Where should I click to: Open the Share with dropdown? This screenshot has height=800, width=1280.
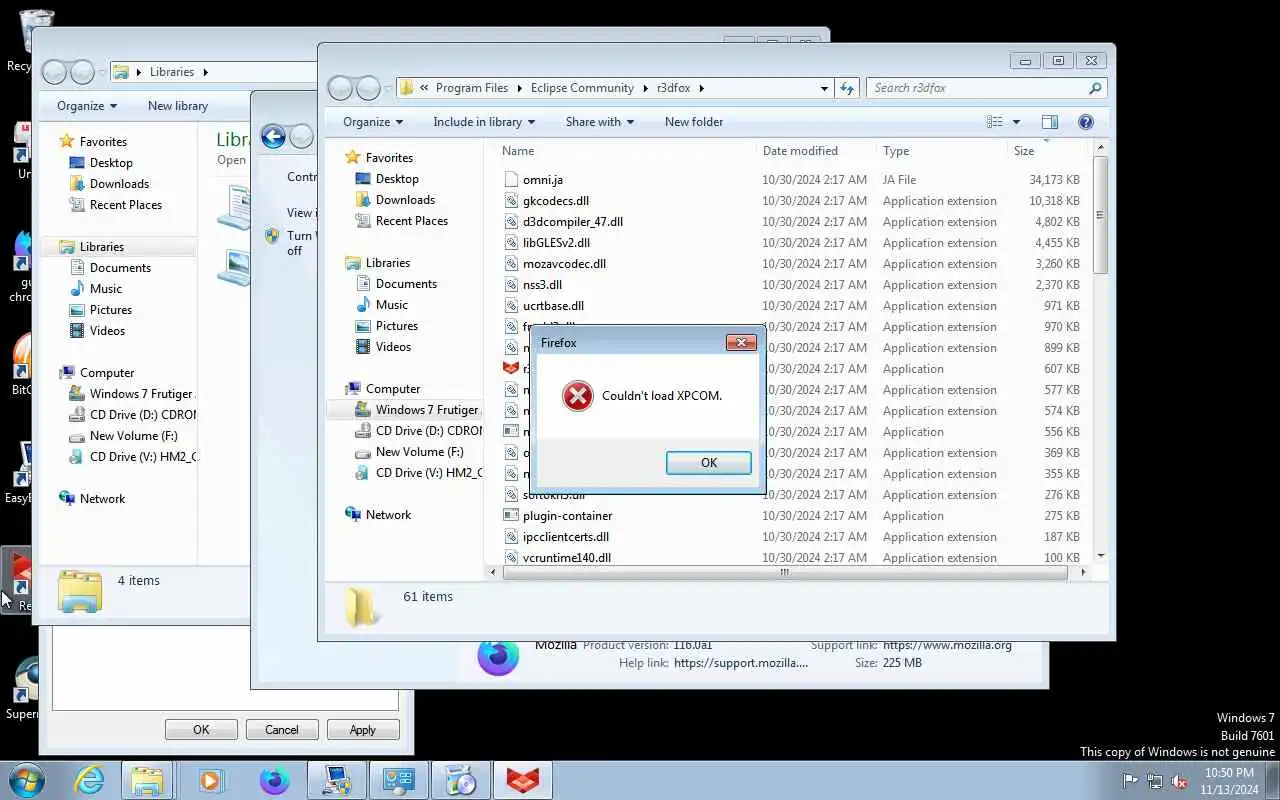tap(599, 122)
